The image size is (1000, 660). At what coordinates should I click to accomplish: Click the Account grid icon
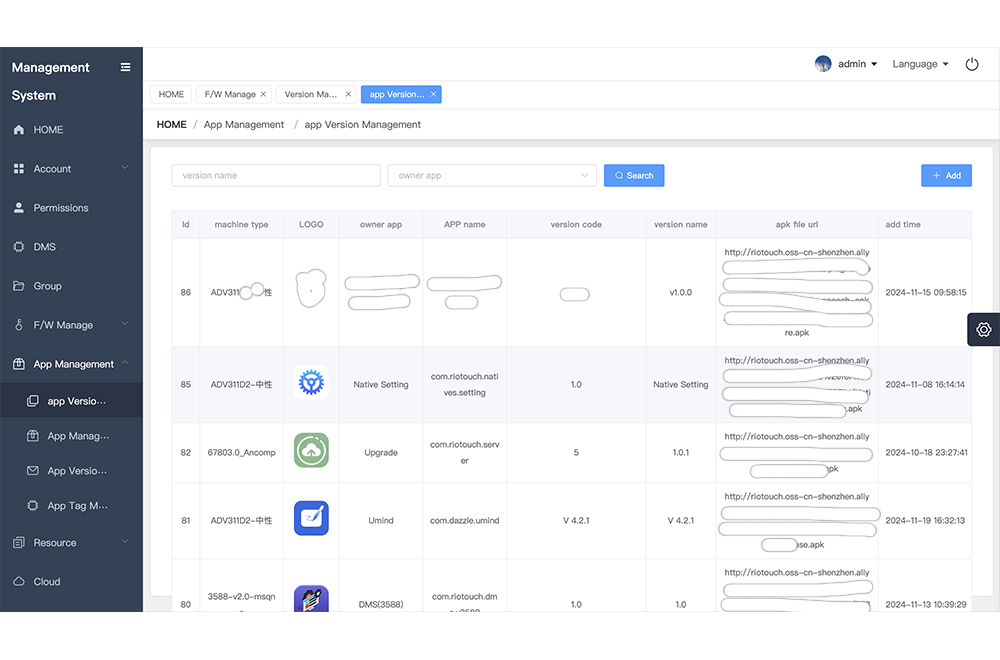[19, 168]
